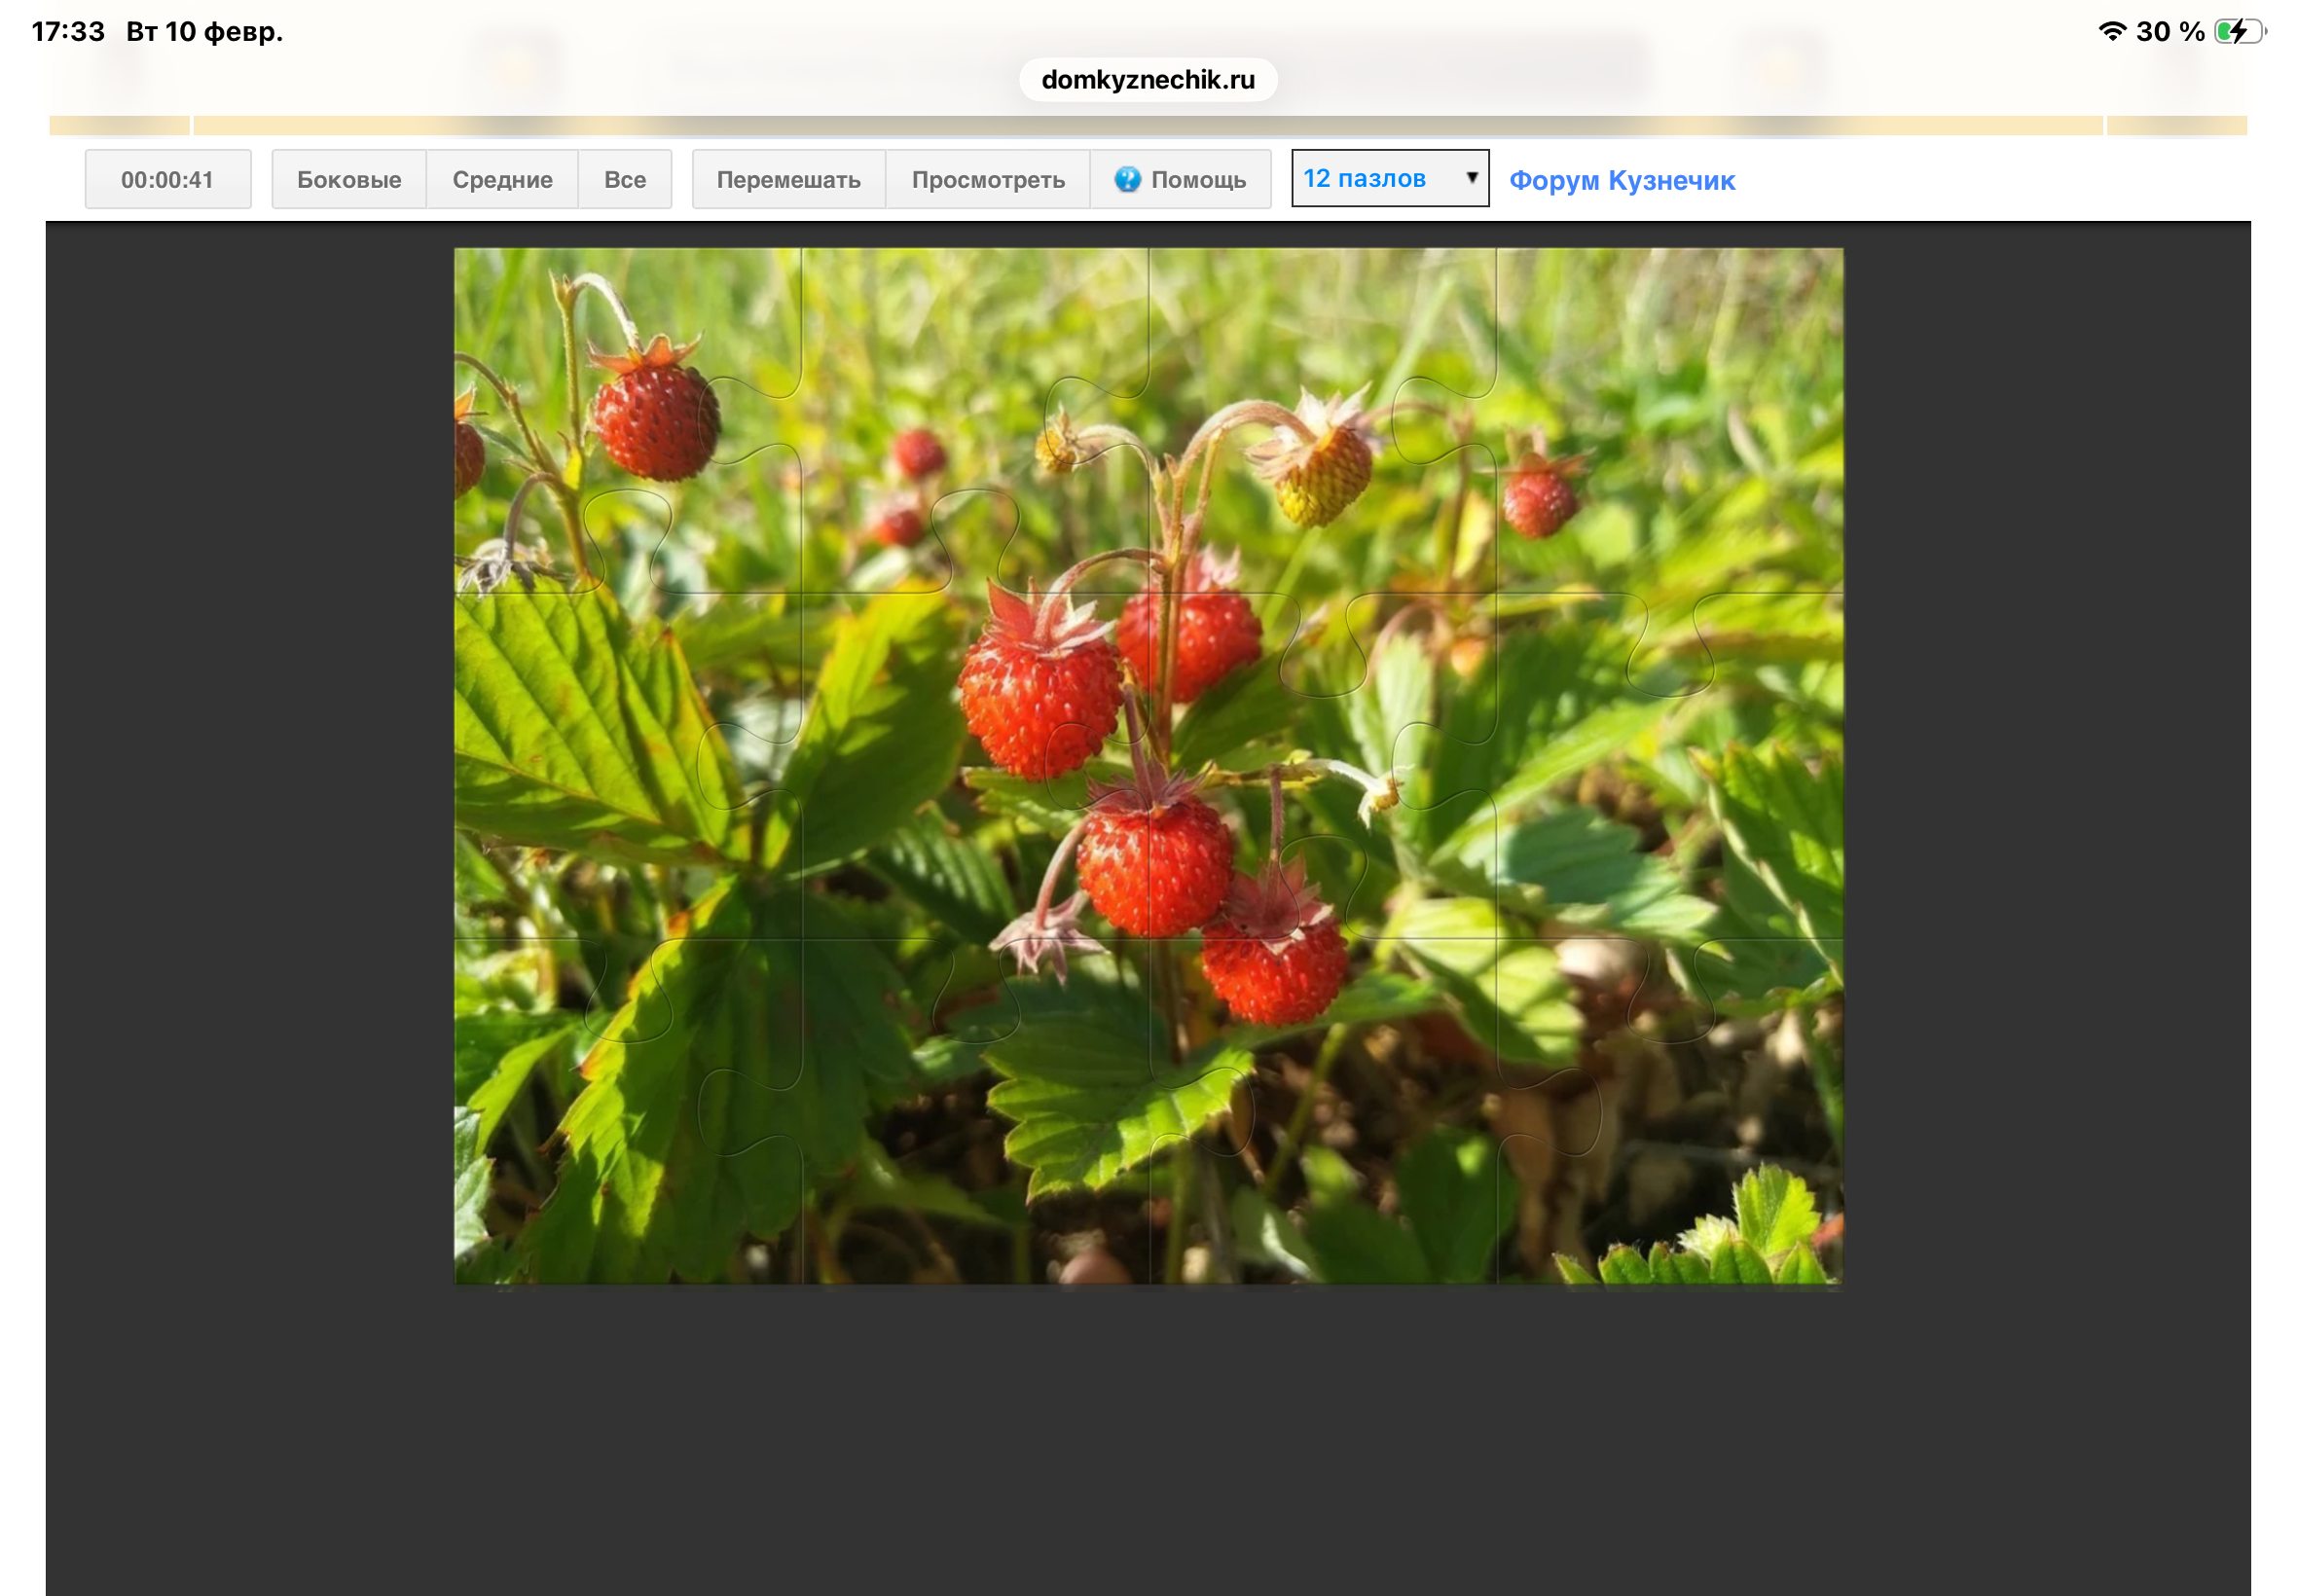Show middle pieces with Средние
The height and width of the screenshot is (1596, 2297).
pyautogui.click(x=502, y=179)
